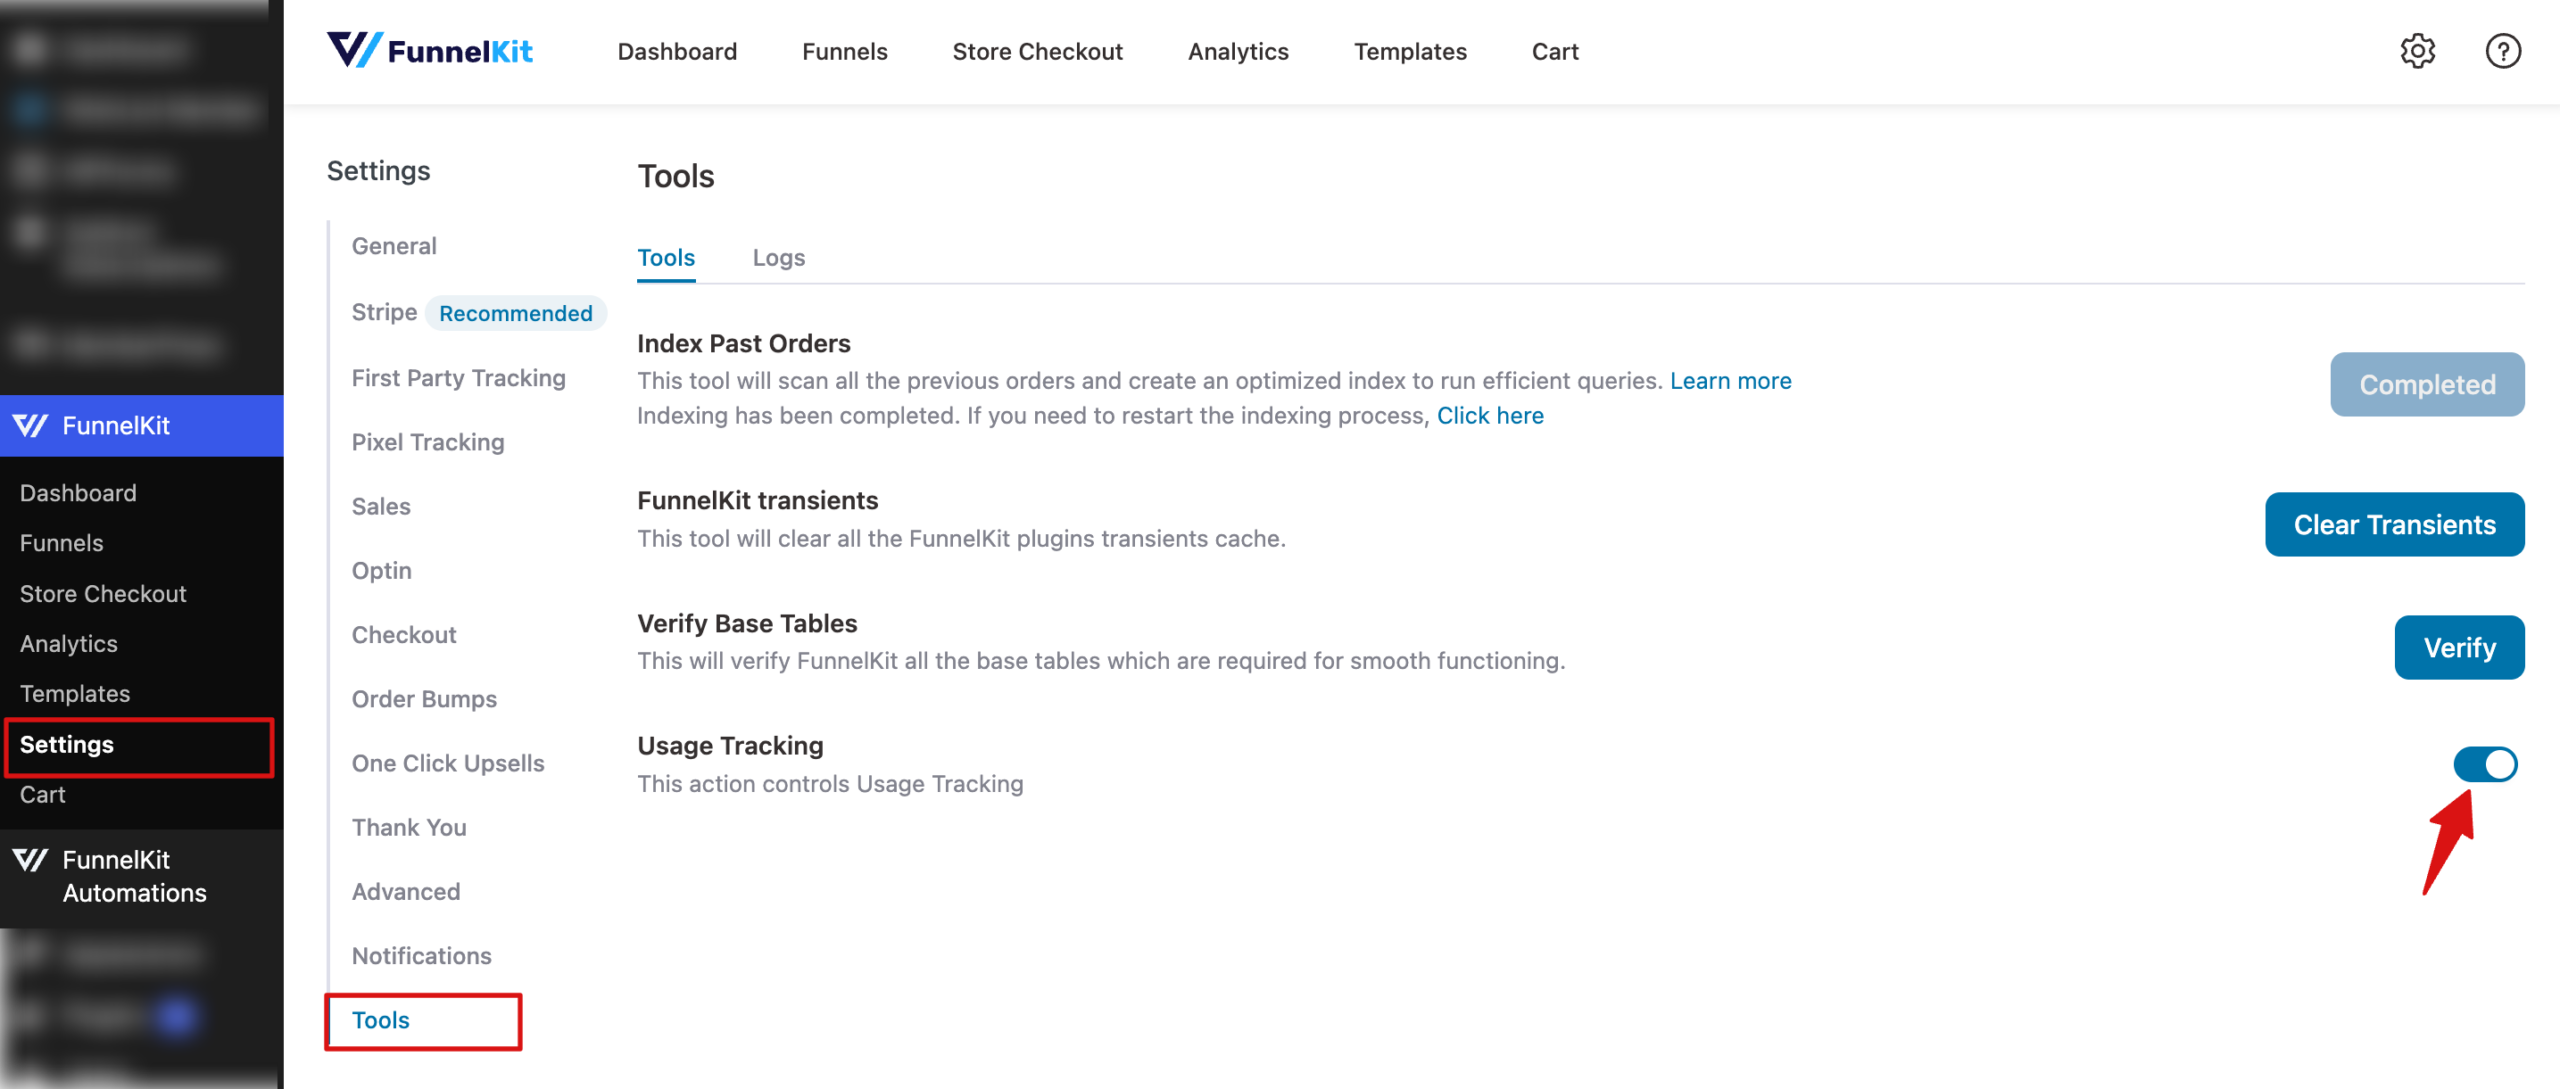
Task: Open General settings
Action: (393, 245)
